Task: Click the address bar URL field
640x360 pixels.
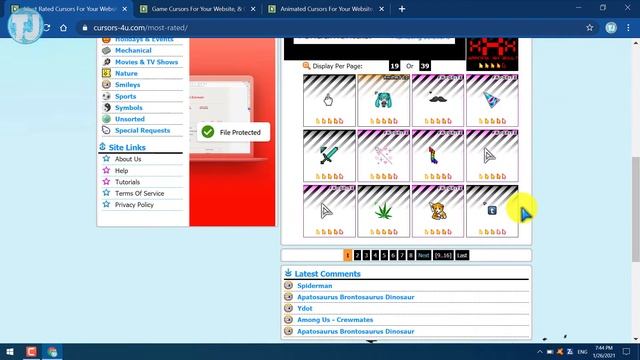Action: (331, 28)
